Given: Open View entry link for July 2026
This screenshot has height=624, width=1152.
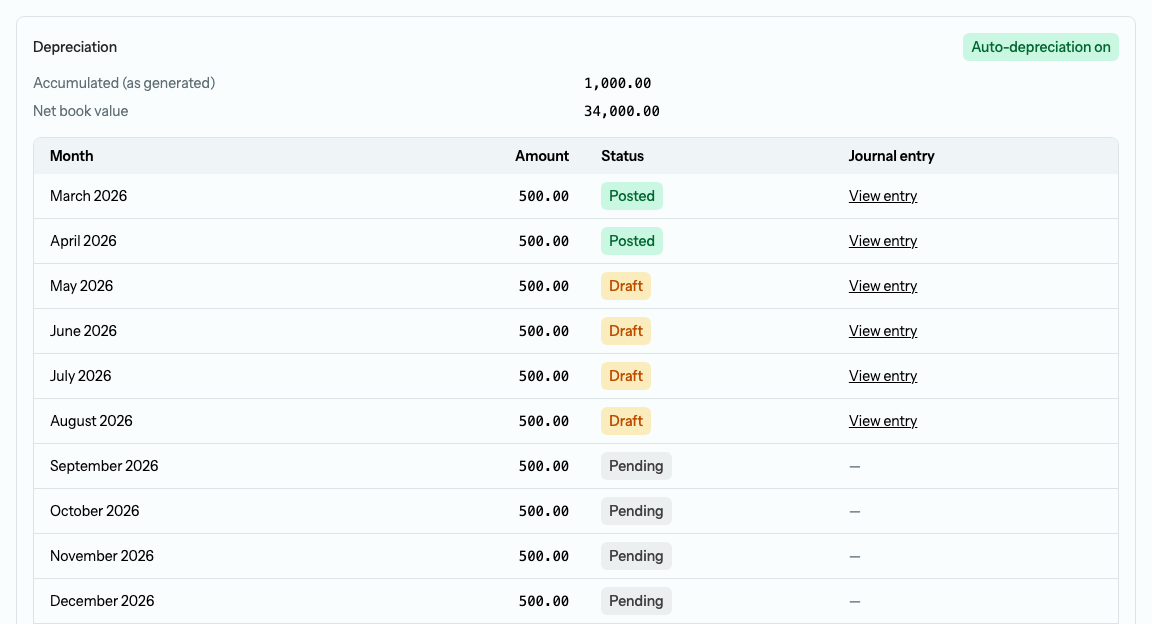Looking at the screenshot, I should point(882,376).
